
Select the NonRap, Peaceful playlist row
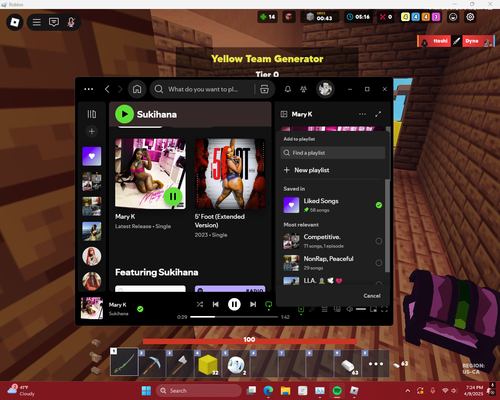tap(333, 263)
